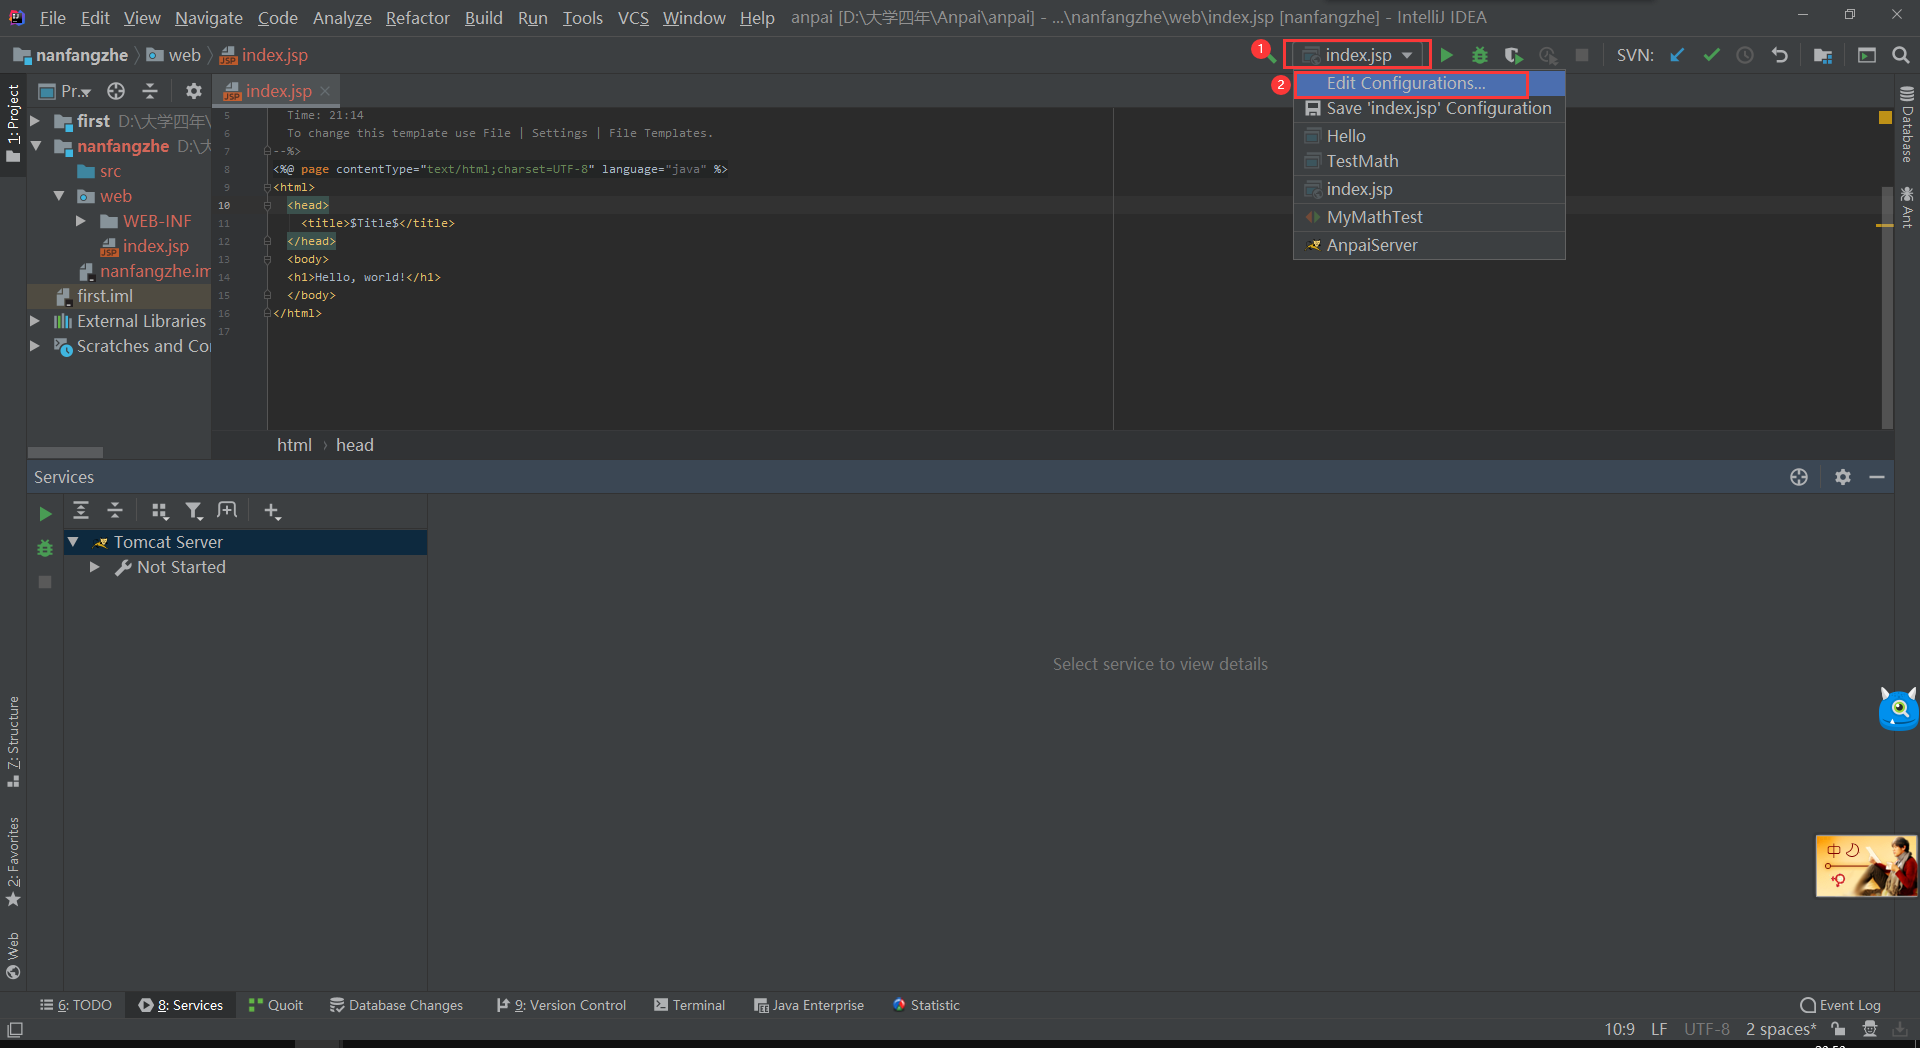Viewport: 1920px width, 1048px height.
Task: Open the Run Anything window icon
Action: click(1867, 55)
